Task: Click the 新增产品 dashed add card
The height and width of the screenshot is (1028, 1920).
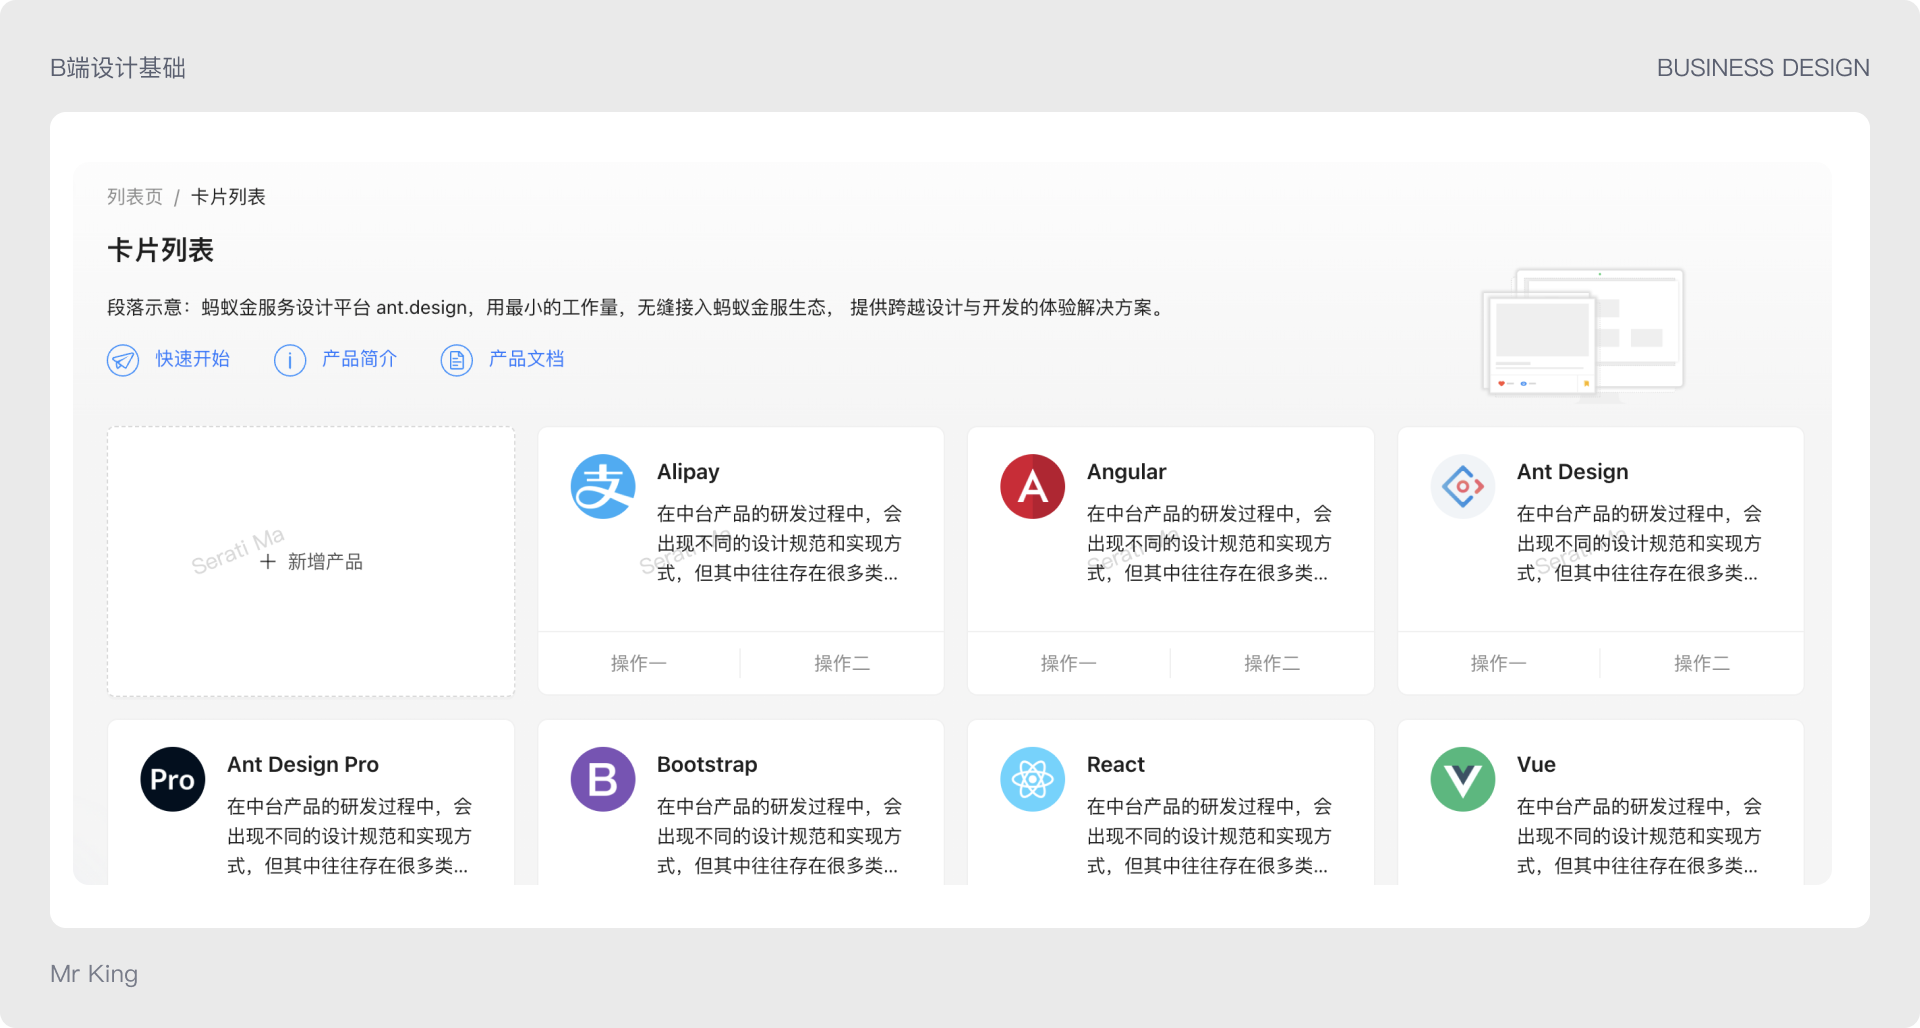Action: (310, 561)
